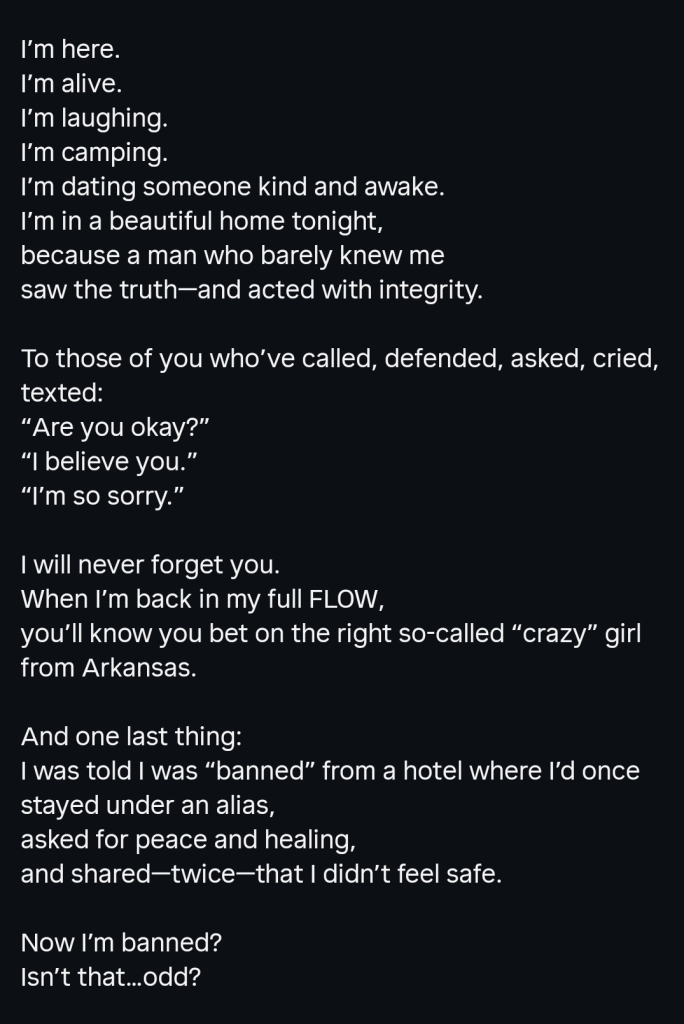Viewport: 684px width, 1024px height.
Task: Click "asked for peace and healing,"
Action: click(188, 840)
